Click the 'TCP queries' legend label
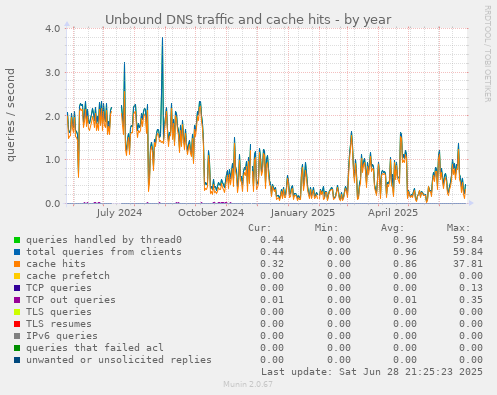This screenshot has height=395, width=497. point(59,288)
